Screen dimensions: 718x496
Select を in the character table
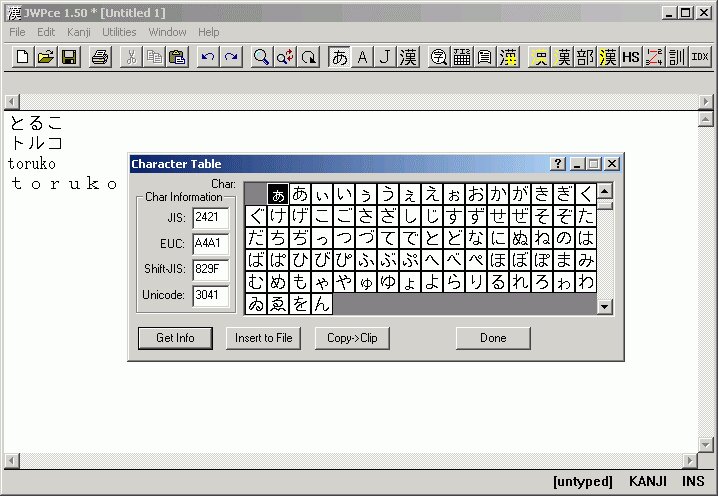(300, 304)
